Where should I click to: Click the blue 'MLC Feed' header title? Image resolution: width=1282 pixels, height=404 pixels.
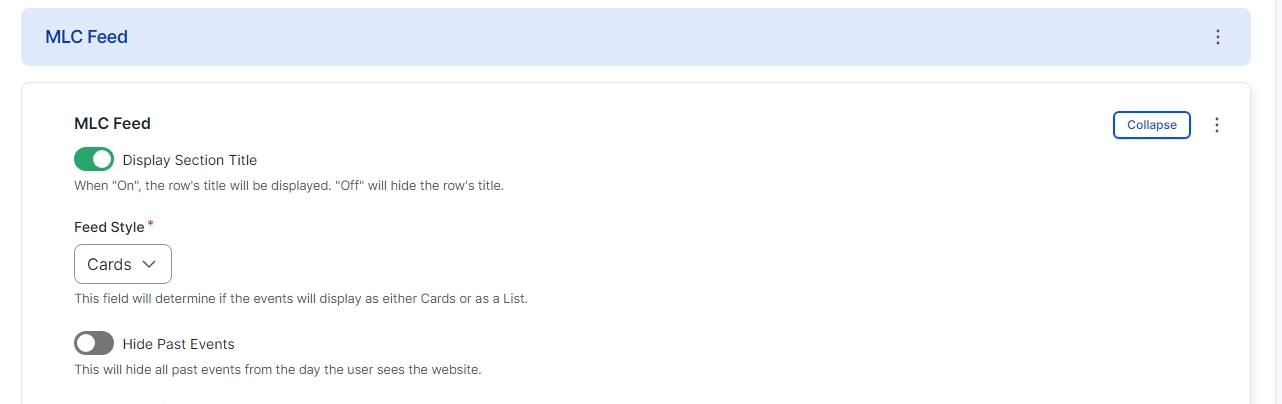click(x=86, y=37)
